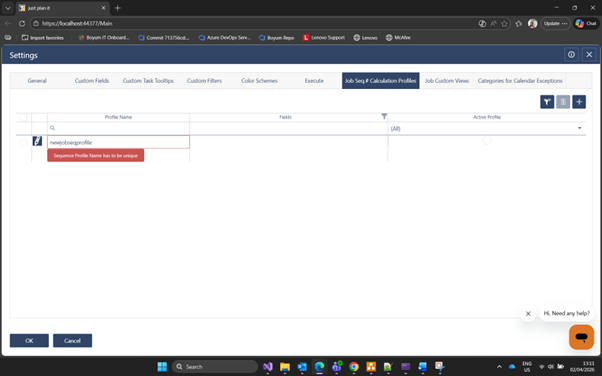The height and width of the screenshot is (376, 602).
Task: Click the ENG US language indicator
Action: click(527, 367)
